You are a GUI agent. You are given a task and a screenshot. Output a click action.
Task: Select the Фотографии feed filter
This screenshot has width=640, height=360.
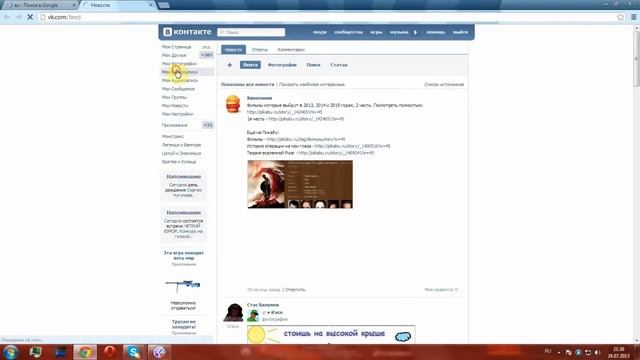282,65
